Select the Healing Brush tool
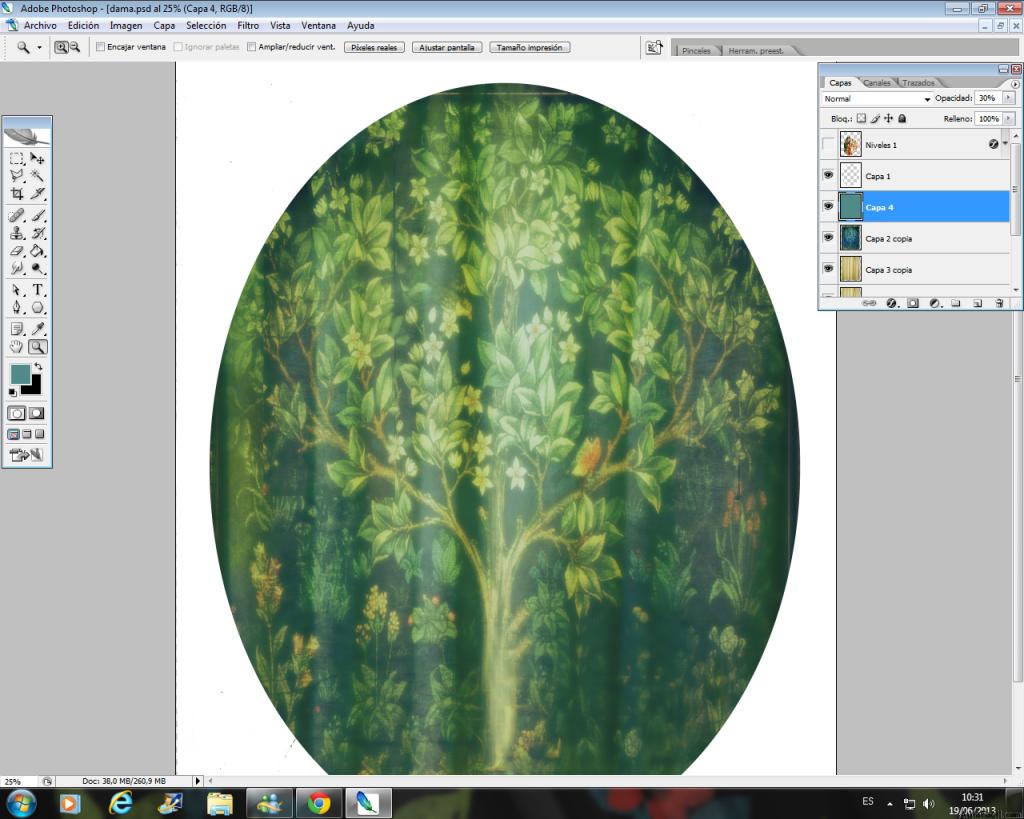This screenshot has height=819, width=1024. (x=17, y=216)
